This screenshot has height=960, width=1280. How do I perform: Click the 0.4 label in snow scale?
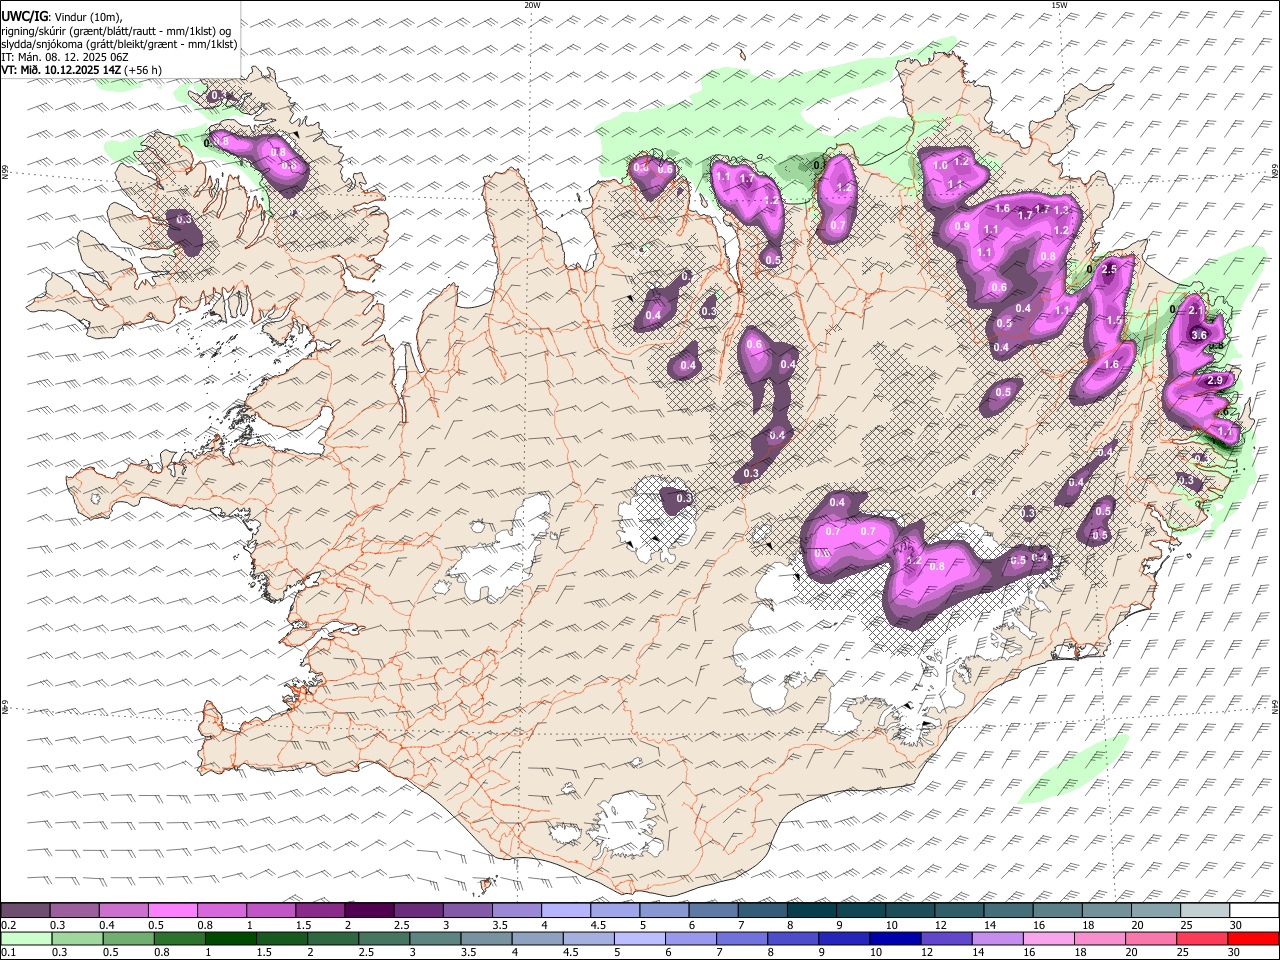click(x=107, y=925)
